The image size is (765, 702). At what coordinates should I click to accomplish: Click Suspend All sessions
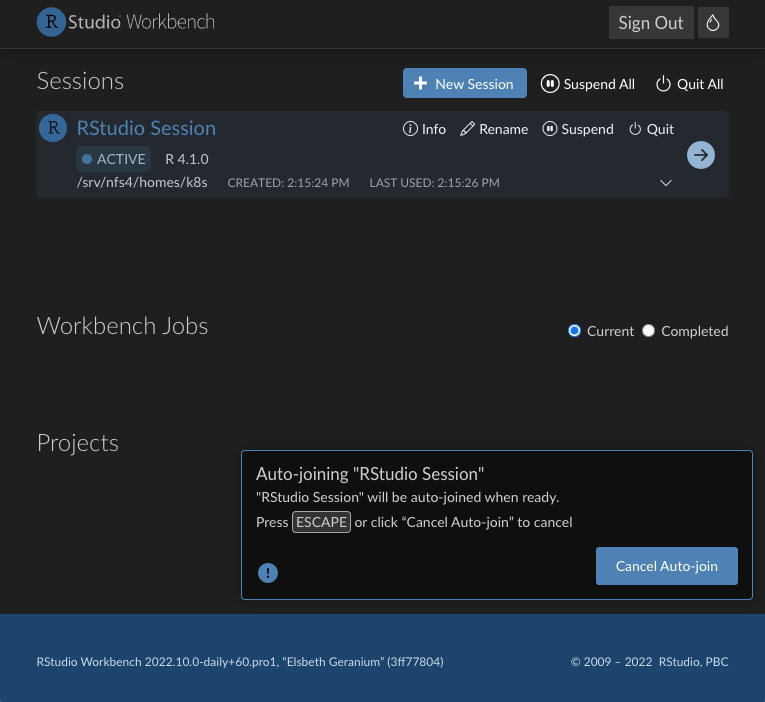588,84
